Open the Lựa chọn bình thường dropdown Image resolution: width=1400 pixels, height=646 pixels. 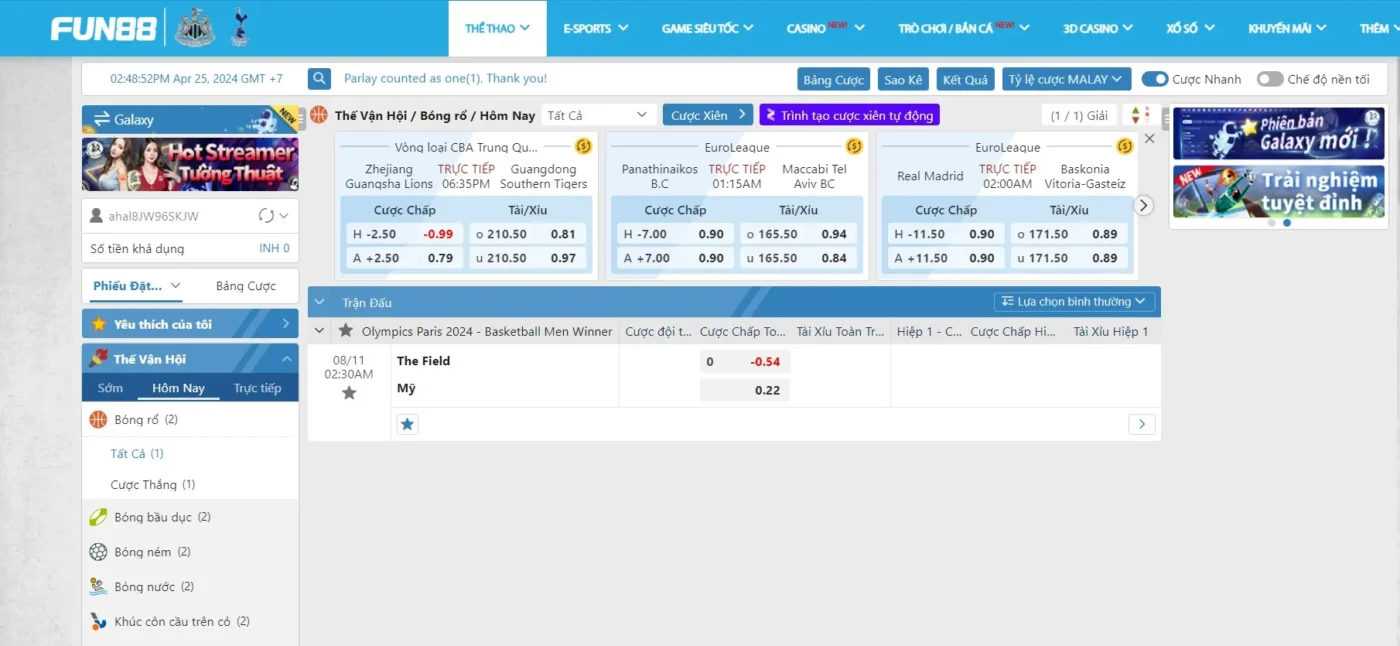tap(1075, 301)
